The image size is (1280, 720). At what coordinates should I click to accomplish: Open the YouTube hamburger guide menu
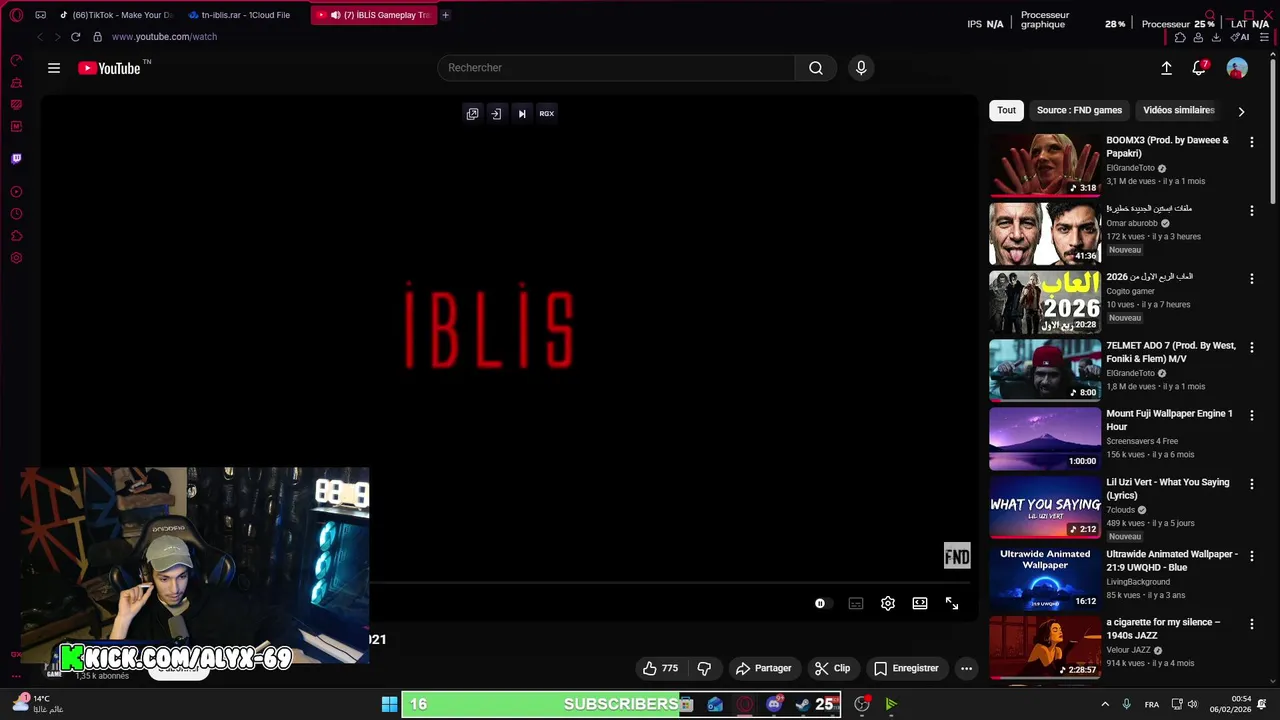[x=54, y=68]
